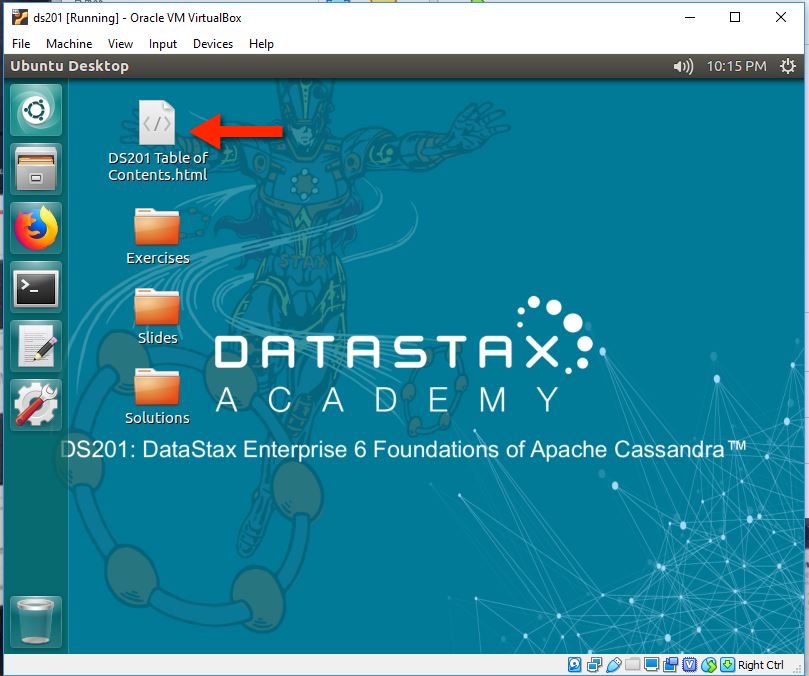Launch the Terminal from the dock
The width and height of the screenshot is (809, 676).
coord(36,287)
